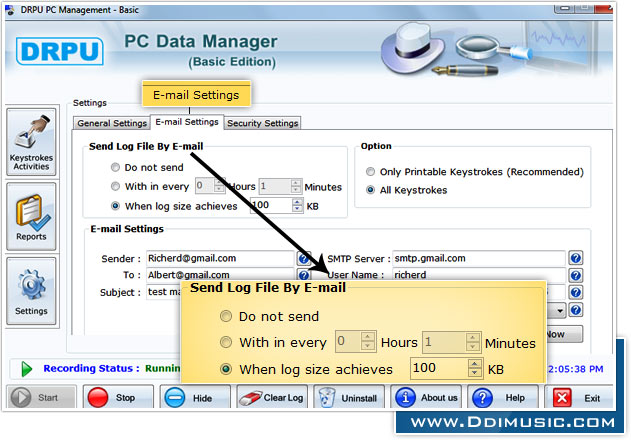Open the Keystrokes Activities sidebar icon

click(x=31, y=142)
